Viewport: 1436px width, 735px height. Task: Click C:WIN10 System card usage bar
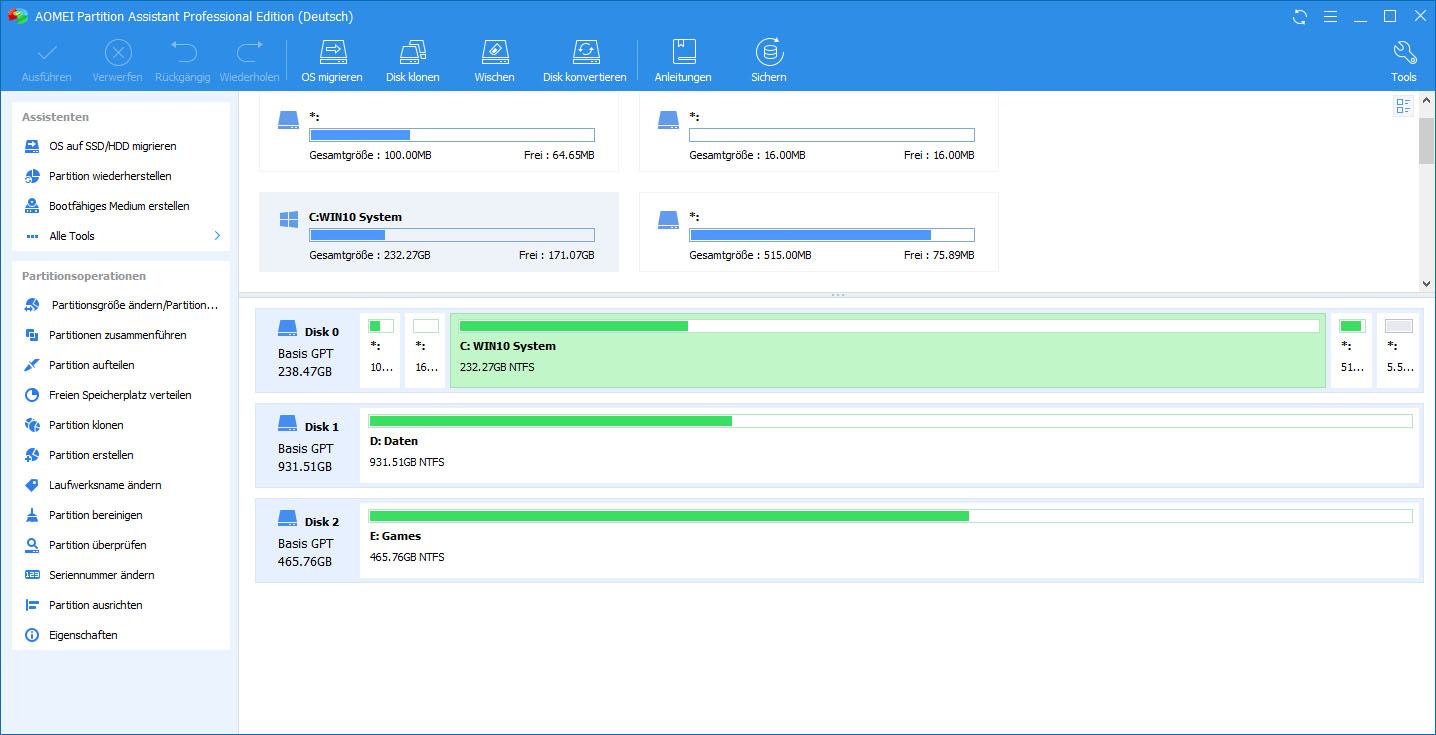tap(452, 235)
